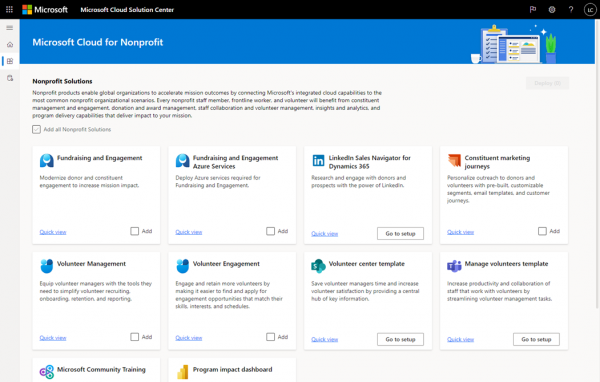Open the help question mark icon
This screenshot has width=600, height=382.
tap(571, 10)
